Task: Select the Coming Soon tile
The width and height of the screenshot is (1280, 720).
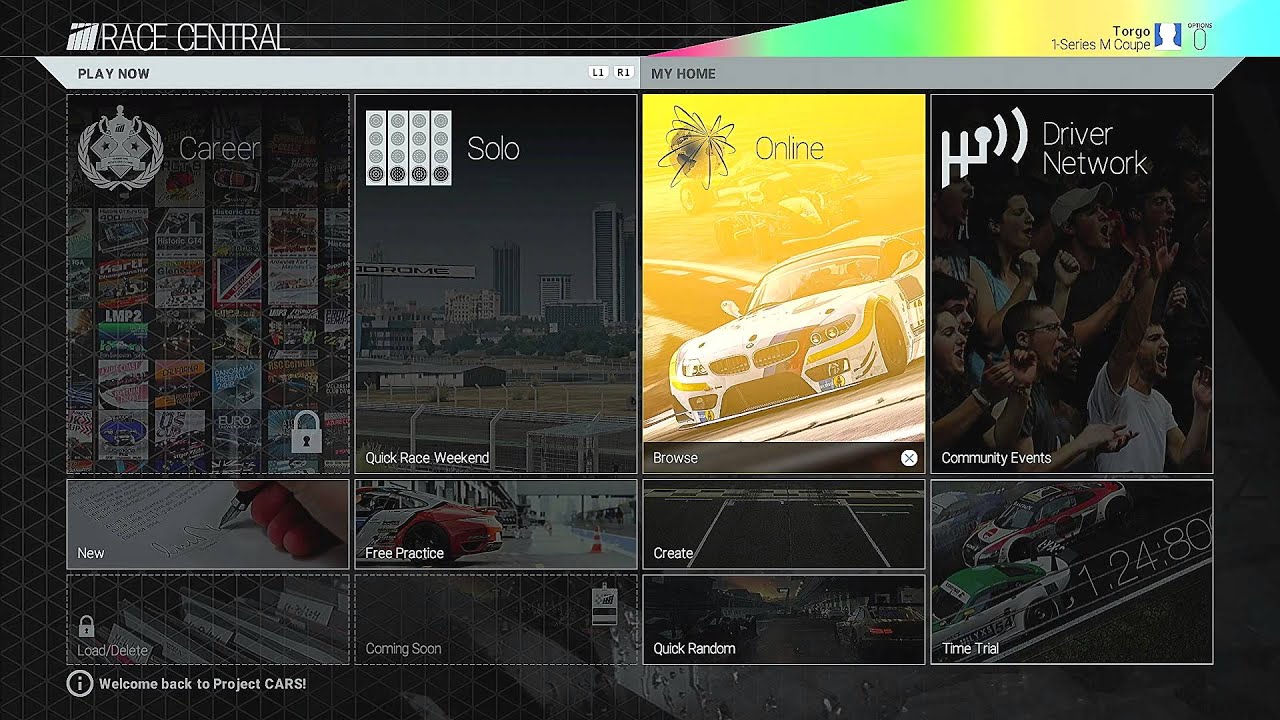Action: [x=496, y=619]
